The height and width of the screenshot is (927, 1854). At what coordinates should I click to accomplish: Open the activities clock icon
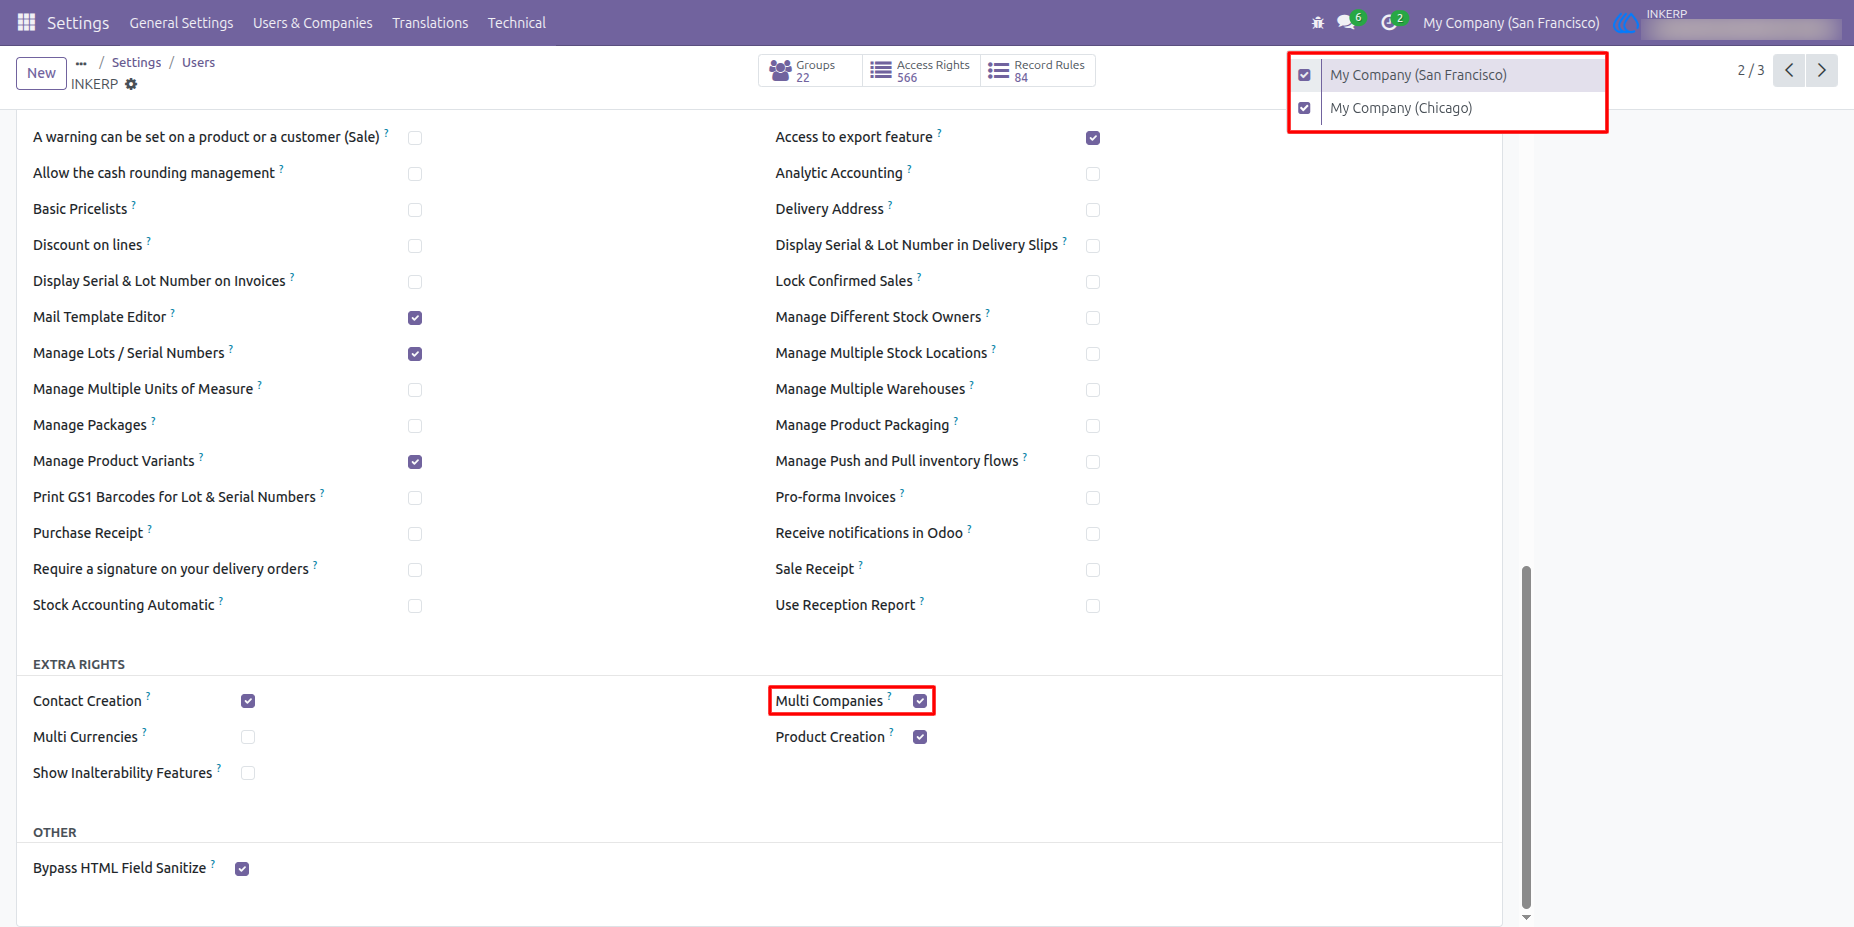pos(1389,22)
